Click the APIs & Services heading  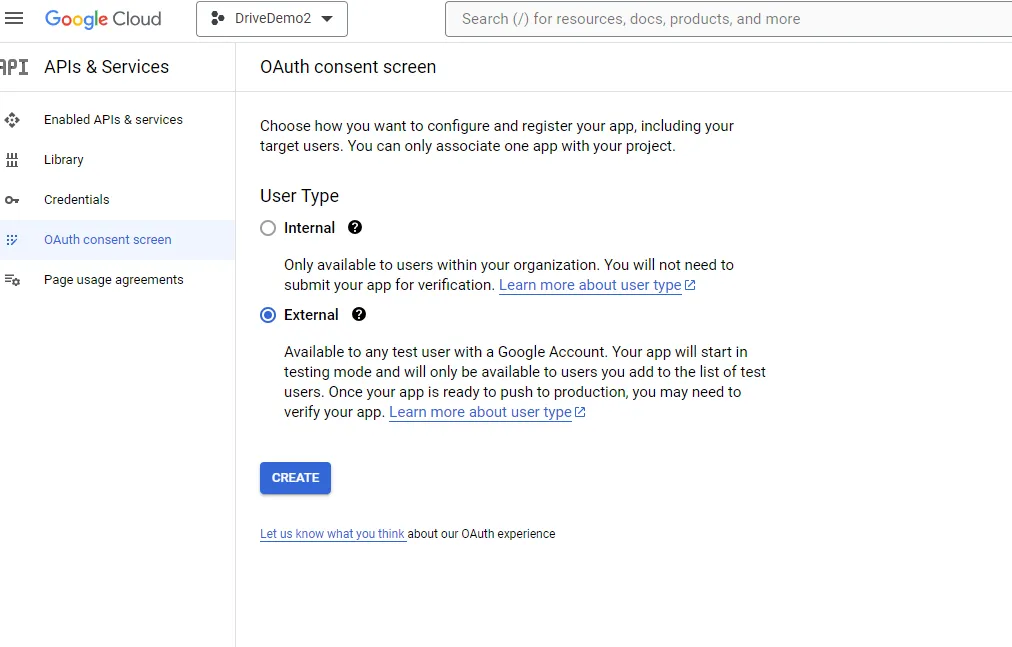(x=106, y=67)
